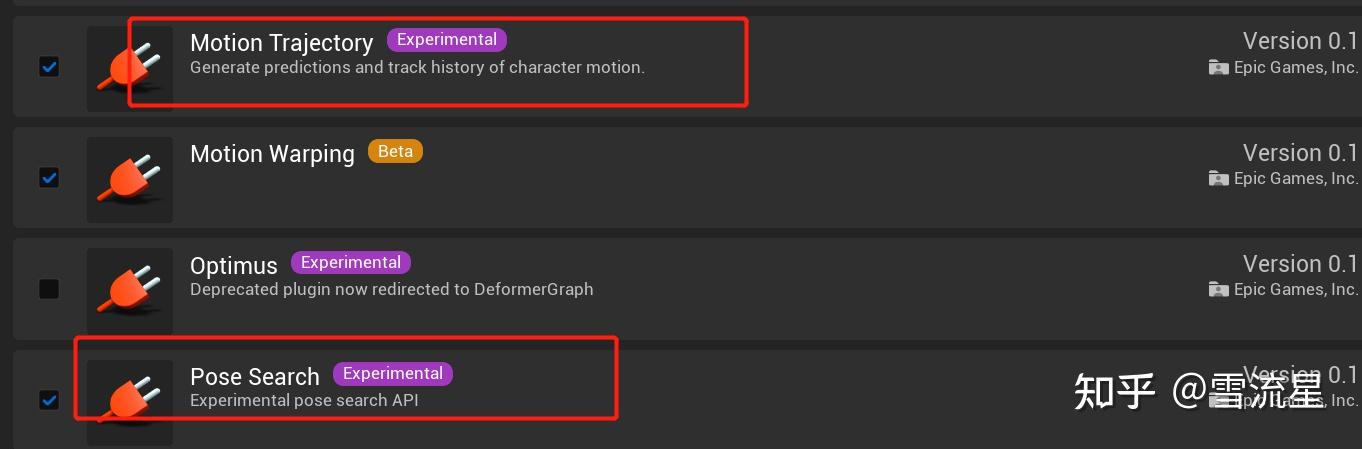Click the Experimental badge next to Optimus
Image resolution: width=1362 pixels, height=449 pixels.
pos(351,263)
